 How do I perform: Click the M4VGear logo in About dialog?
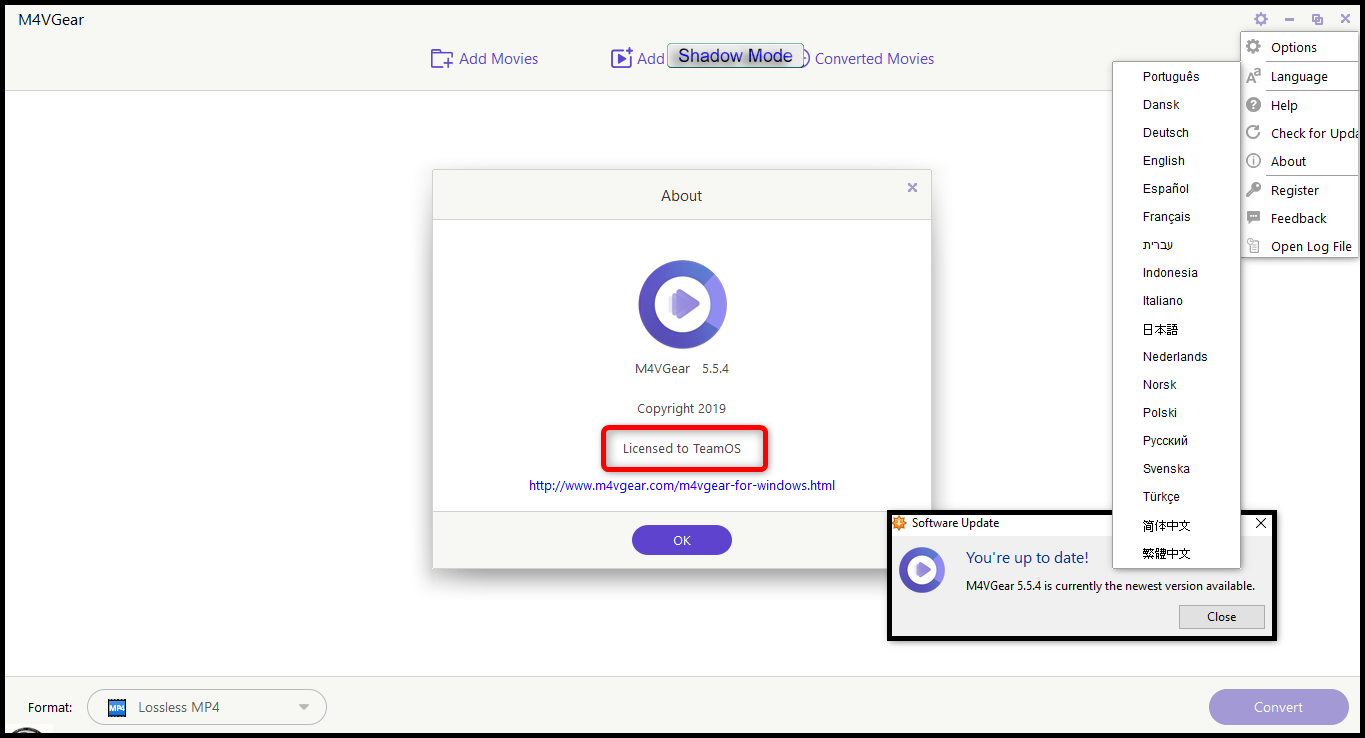pyautogui.click(x=682, y=304)
